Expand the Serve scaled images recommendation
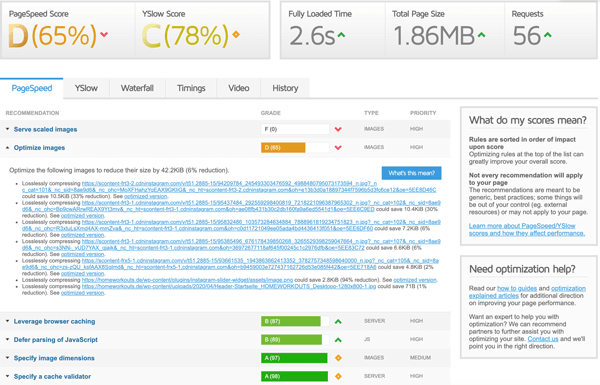This screenshot has height=385, width=600. click(45, 129)
